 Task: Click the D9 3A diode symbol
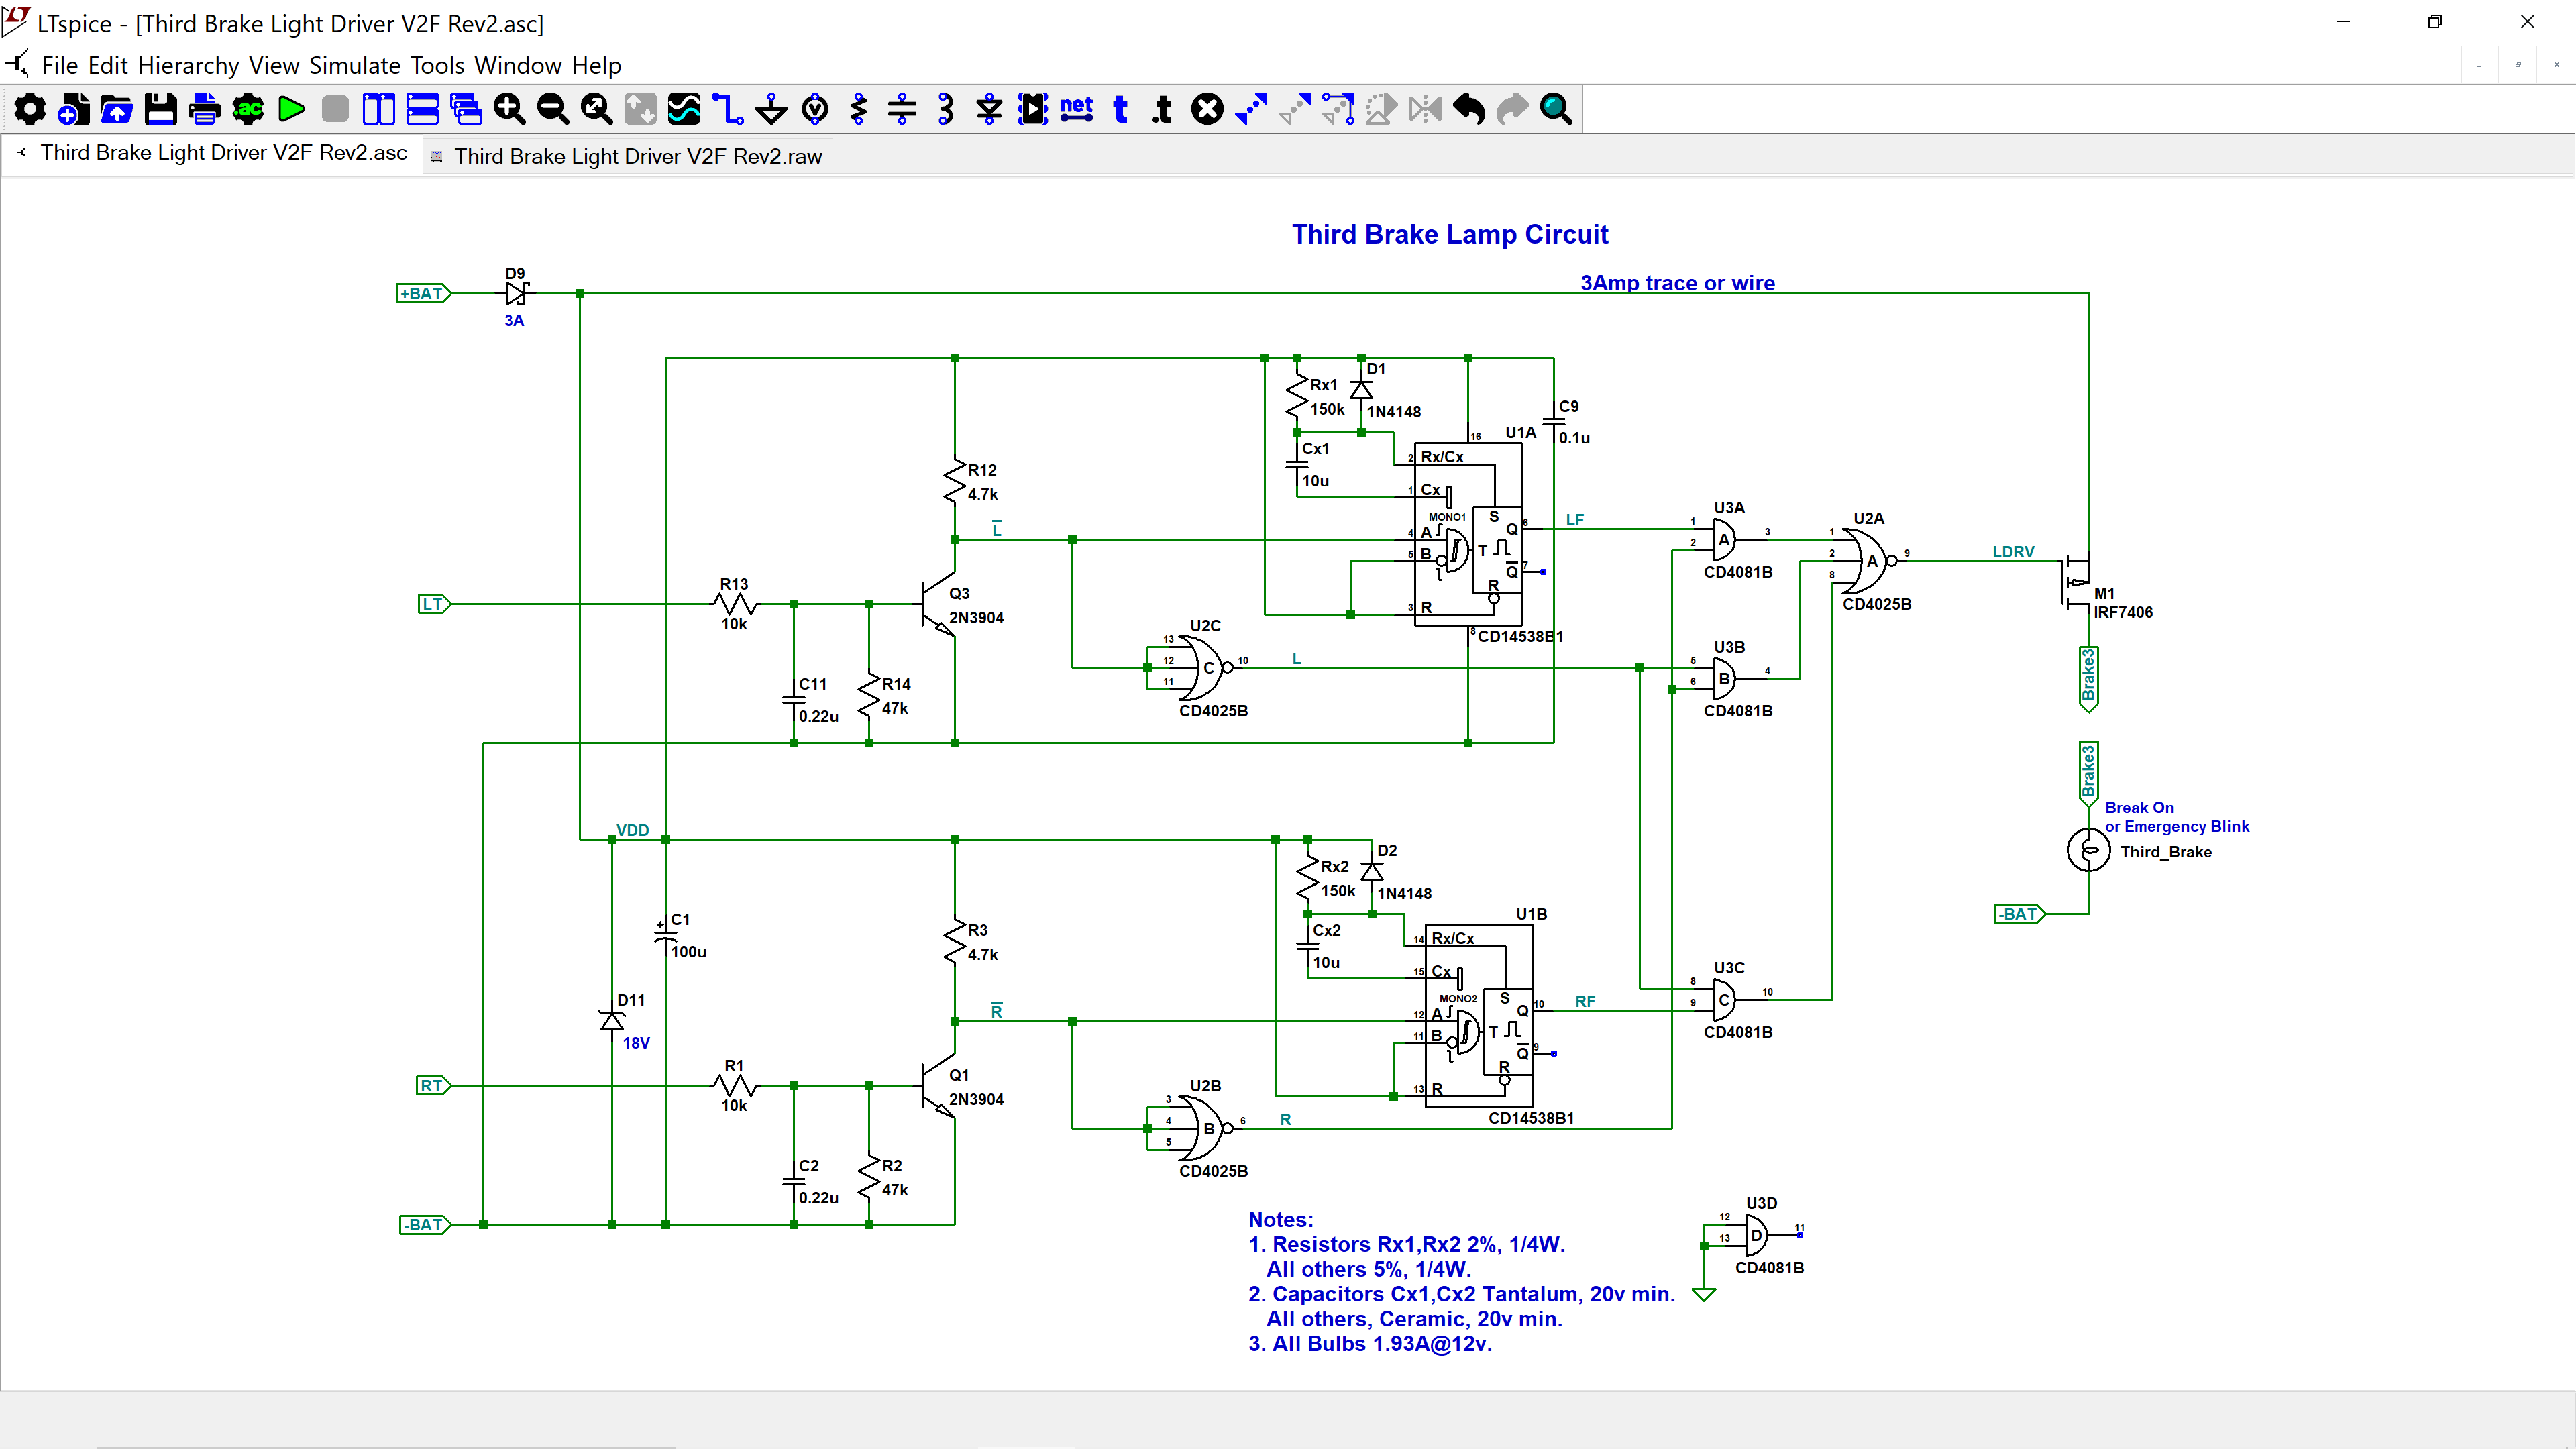point(517,294)
